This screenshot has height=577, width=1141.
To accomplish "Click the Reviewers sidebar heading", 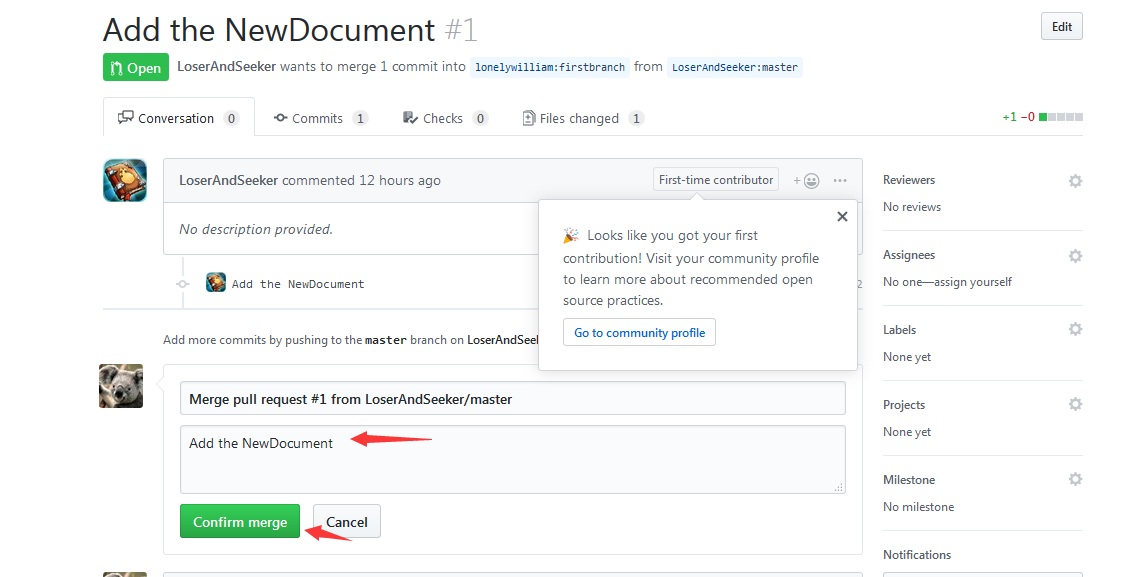I will 909,180.
